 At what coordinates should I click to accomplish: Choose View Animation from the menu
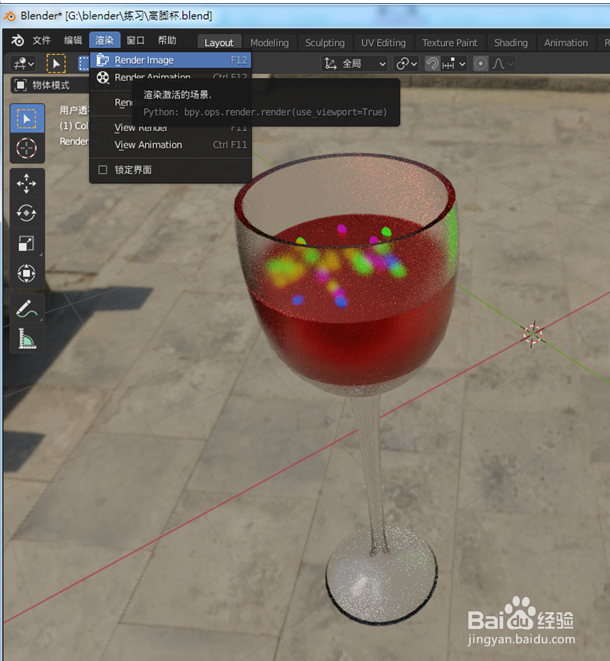click(x=171, y=145)
